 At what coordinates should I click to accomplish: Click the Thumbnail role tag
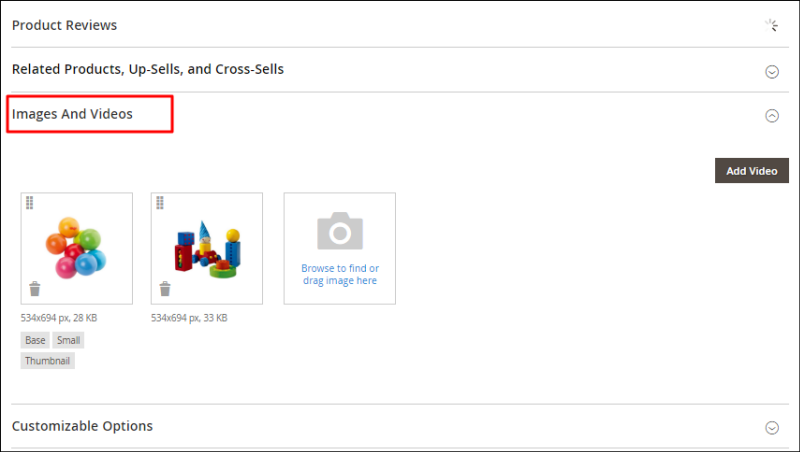(x=47, y=361)
